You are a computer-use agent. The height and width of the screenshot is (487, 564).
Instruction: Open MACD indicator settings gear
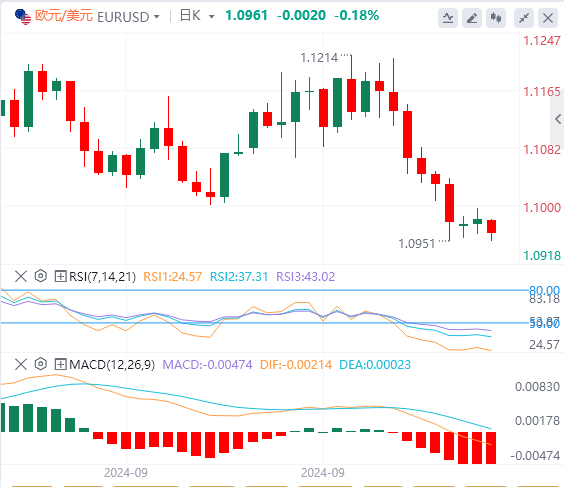(41, 364)
